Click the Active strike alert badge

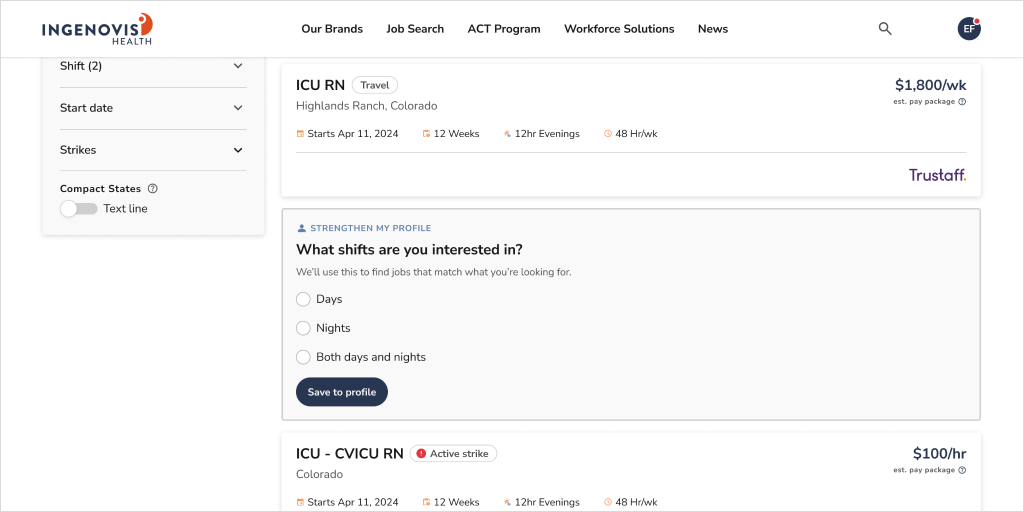pyautogui.click(x=453, y=453)
